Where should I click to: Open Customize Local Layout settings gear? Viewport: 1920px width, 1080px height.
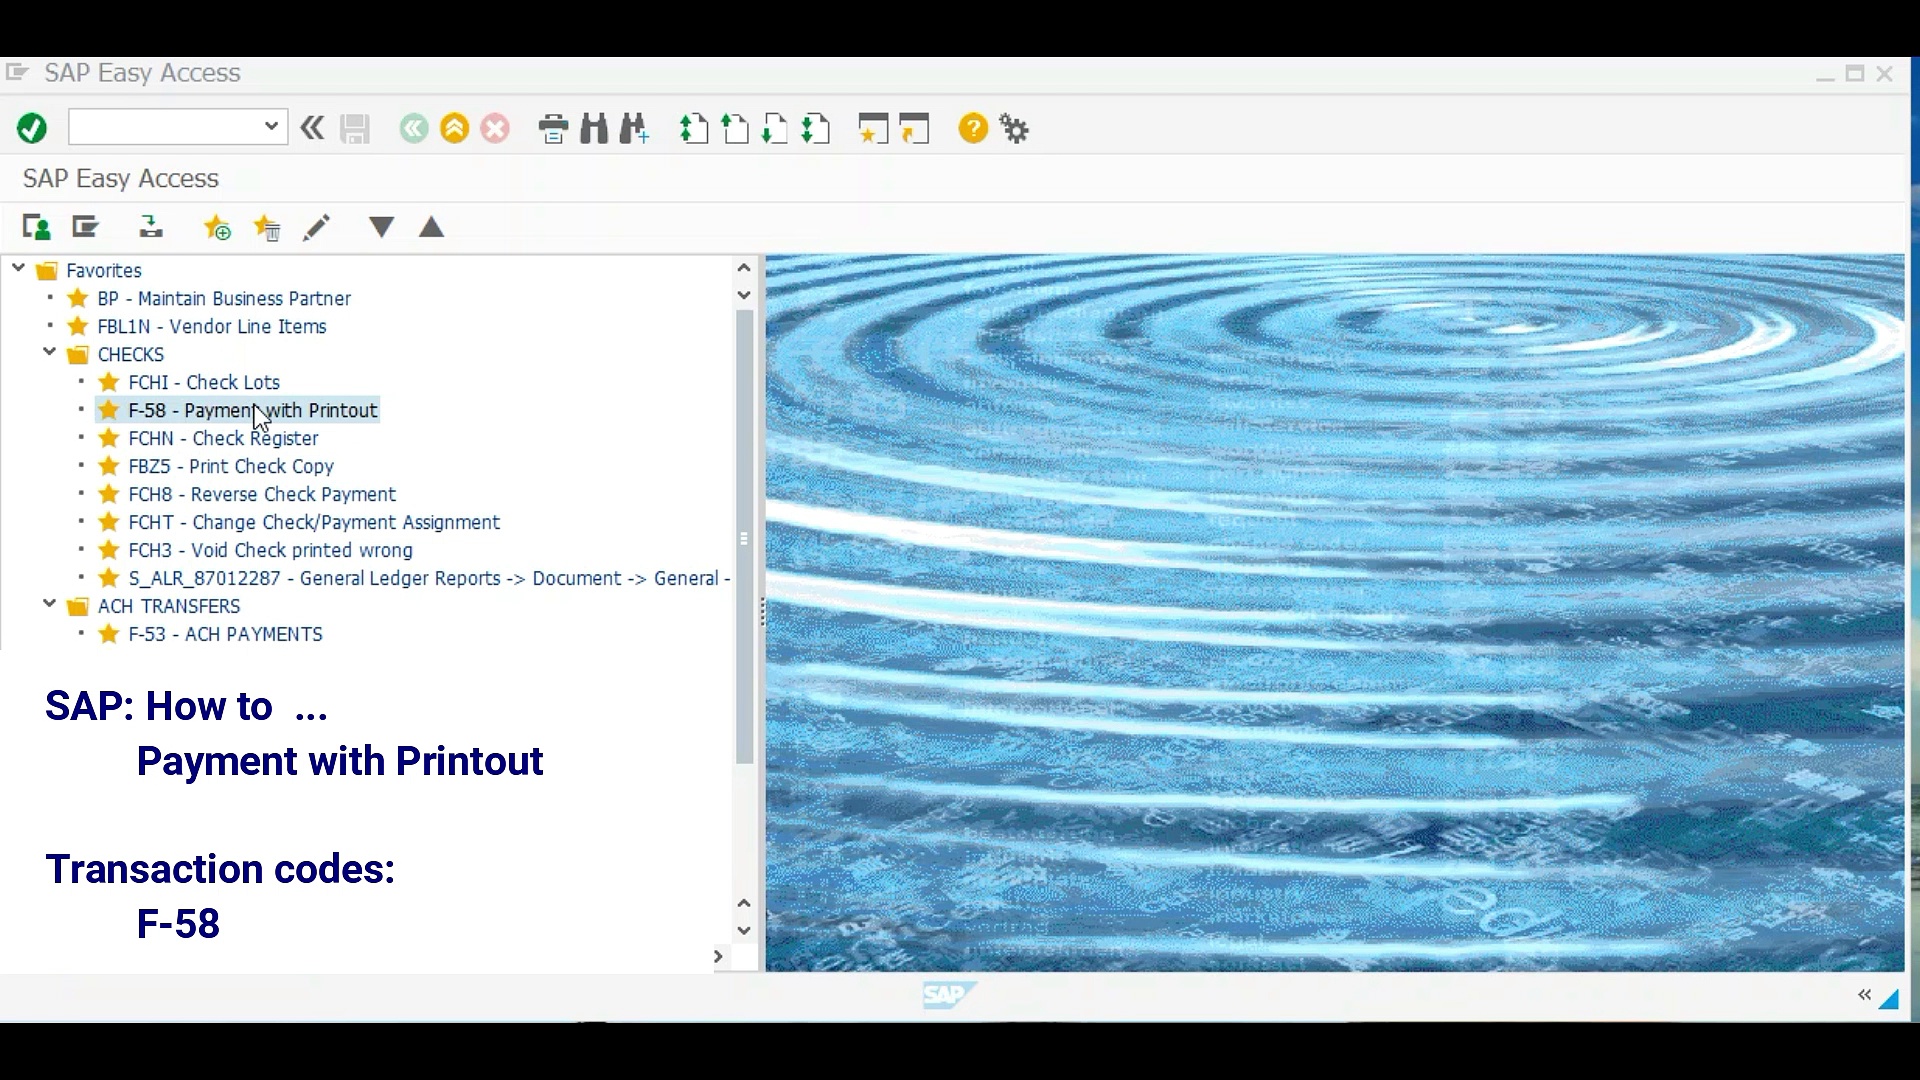pyautogui.click(x=1014, y=128)
